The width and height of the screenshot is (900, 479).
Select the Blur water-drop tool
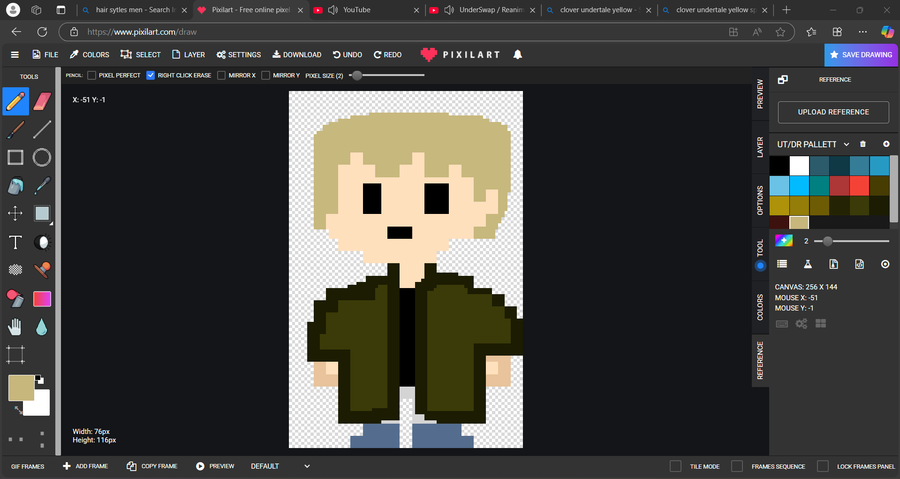click(42, 327)
